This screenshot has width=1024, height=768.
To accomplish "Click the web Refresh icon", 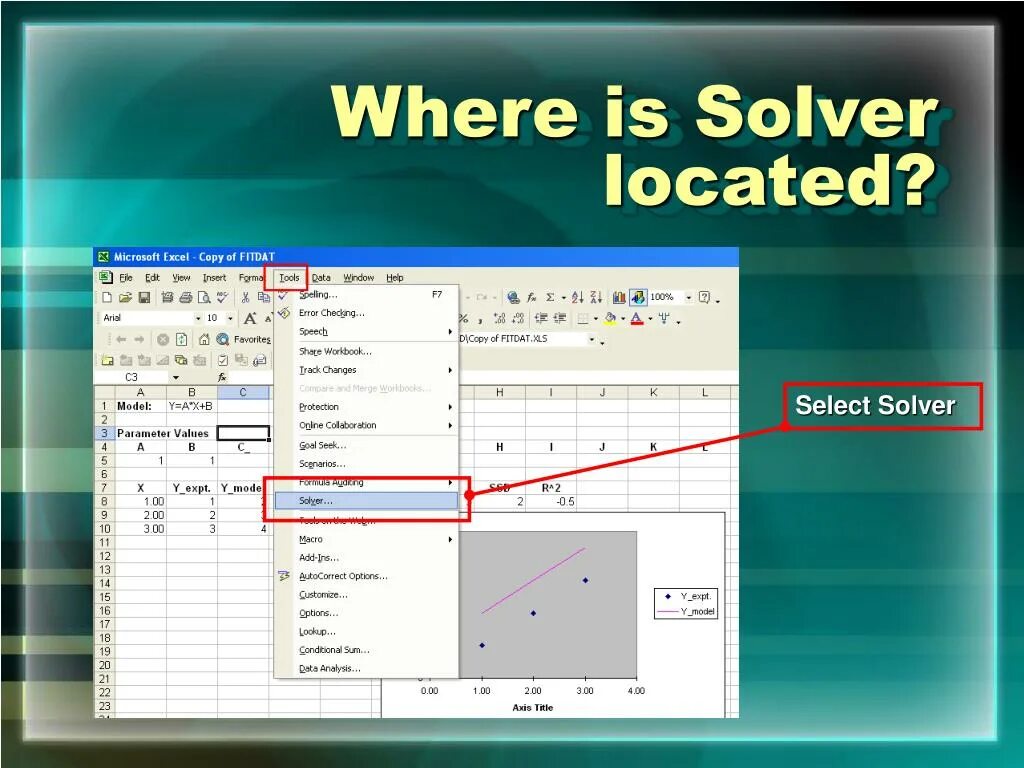I will 182,340.
